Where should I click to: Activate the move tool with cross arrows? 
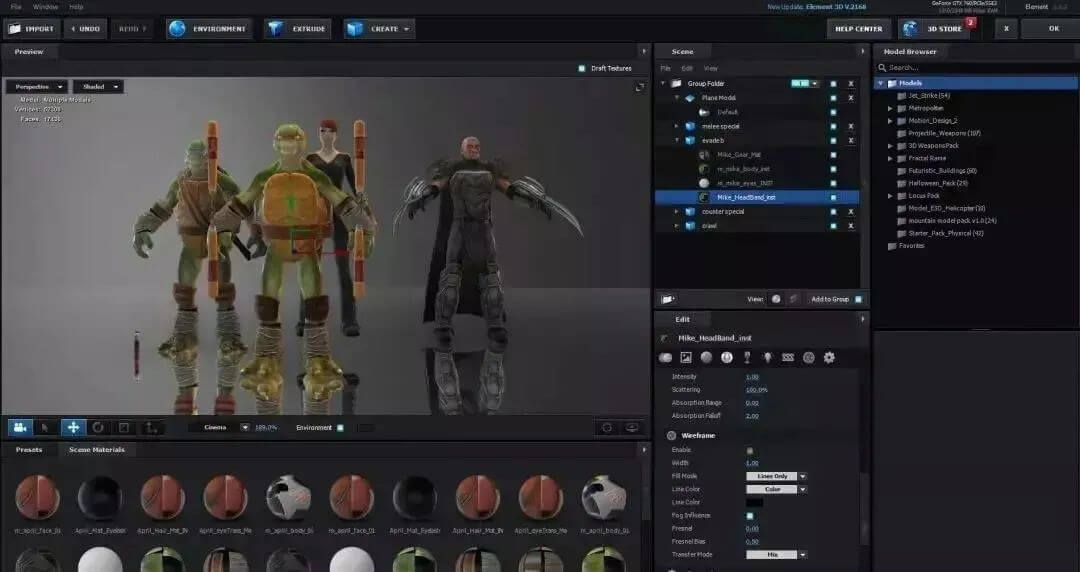coord(73,428)
